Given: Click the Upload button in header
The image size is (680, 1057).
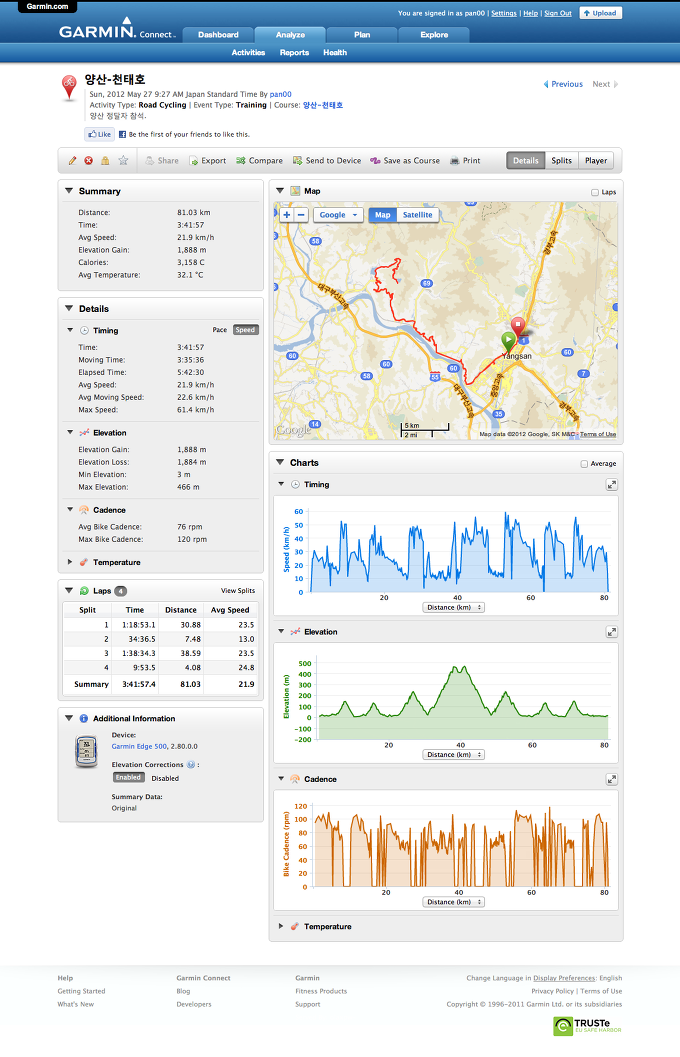Looking at the screenshot, I should point(600,13).
